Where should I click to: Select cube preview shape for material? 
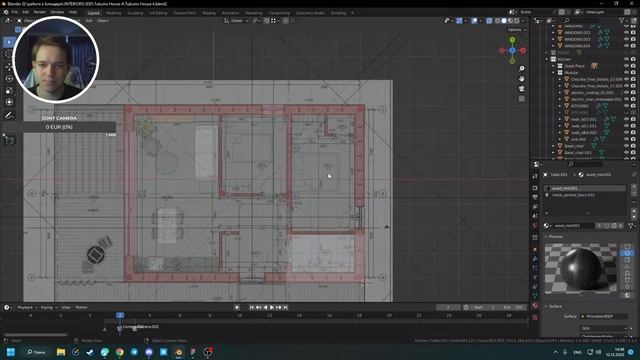(x=628, y=260)
